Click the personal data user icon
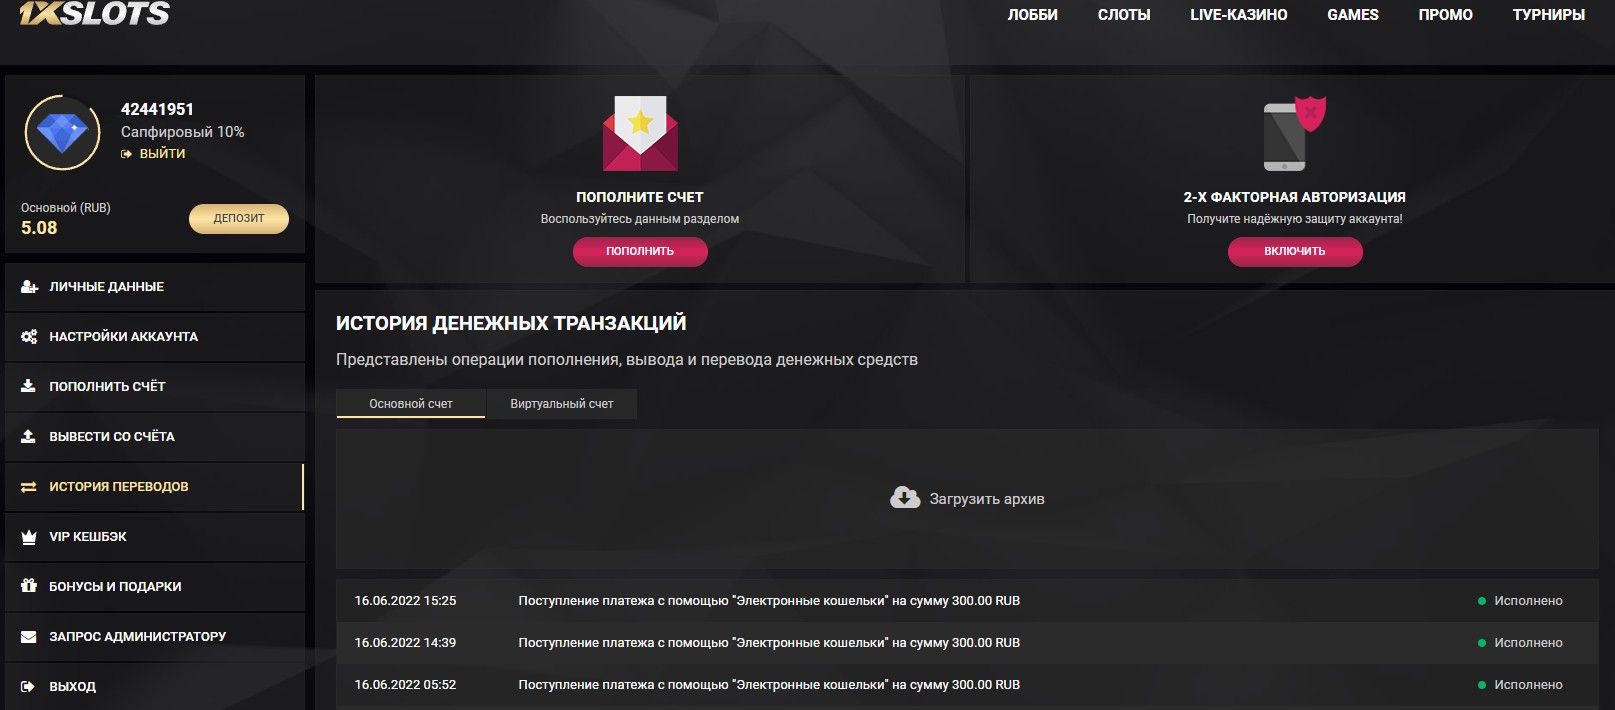 point(29,287)
